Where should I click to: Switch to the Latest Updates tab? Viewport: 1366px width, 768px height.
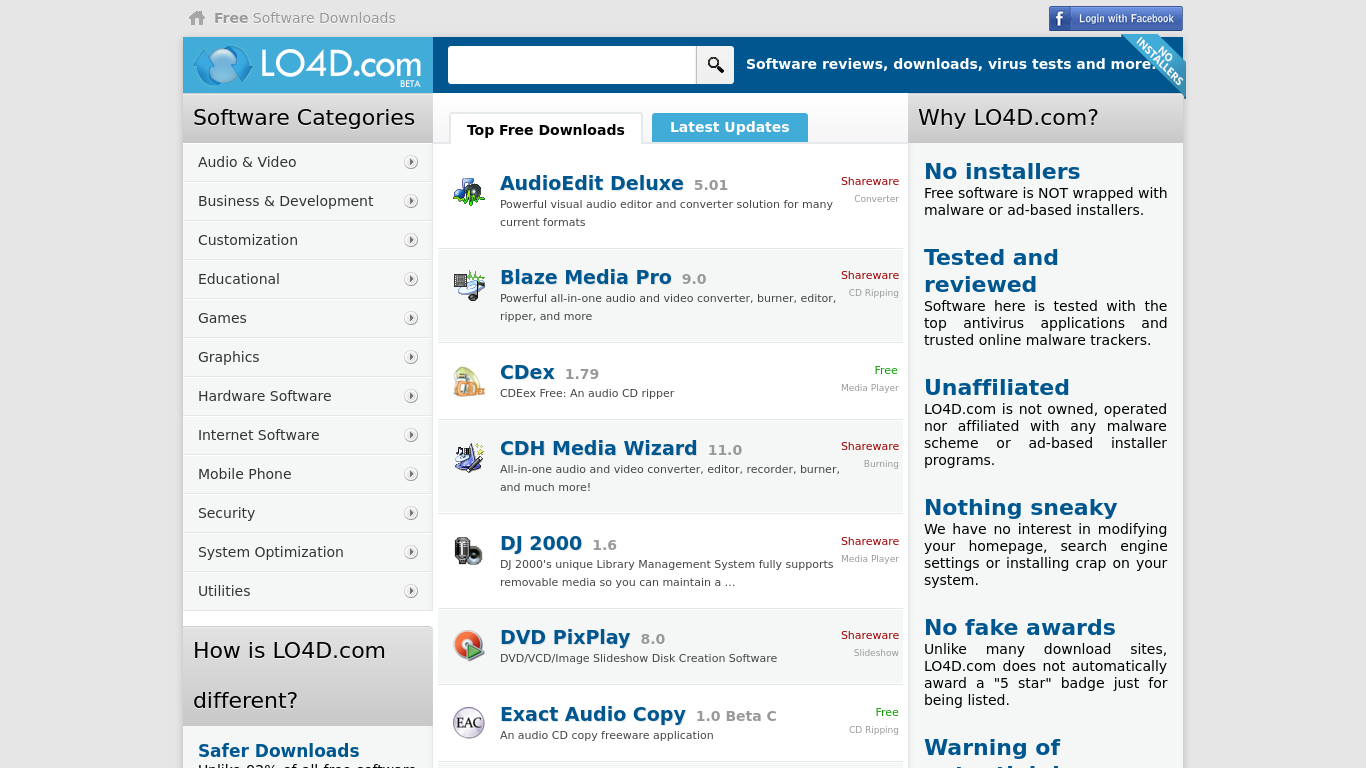(730, 127)
